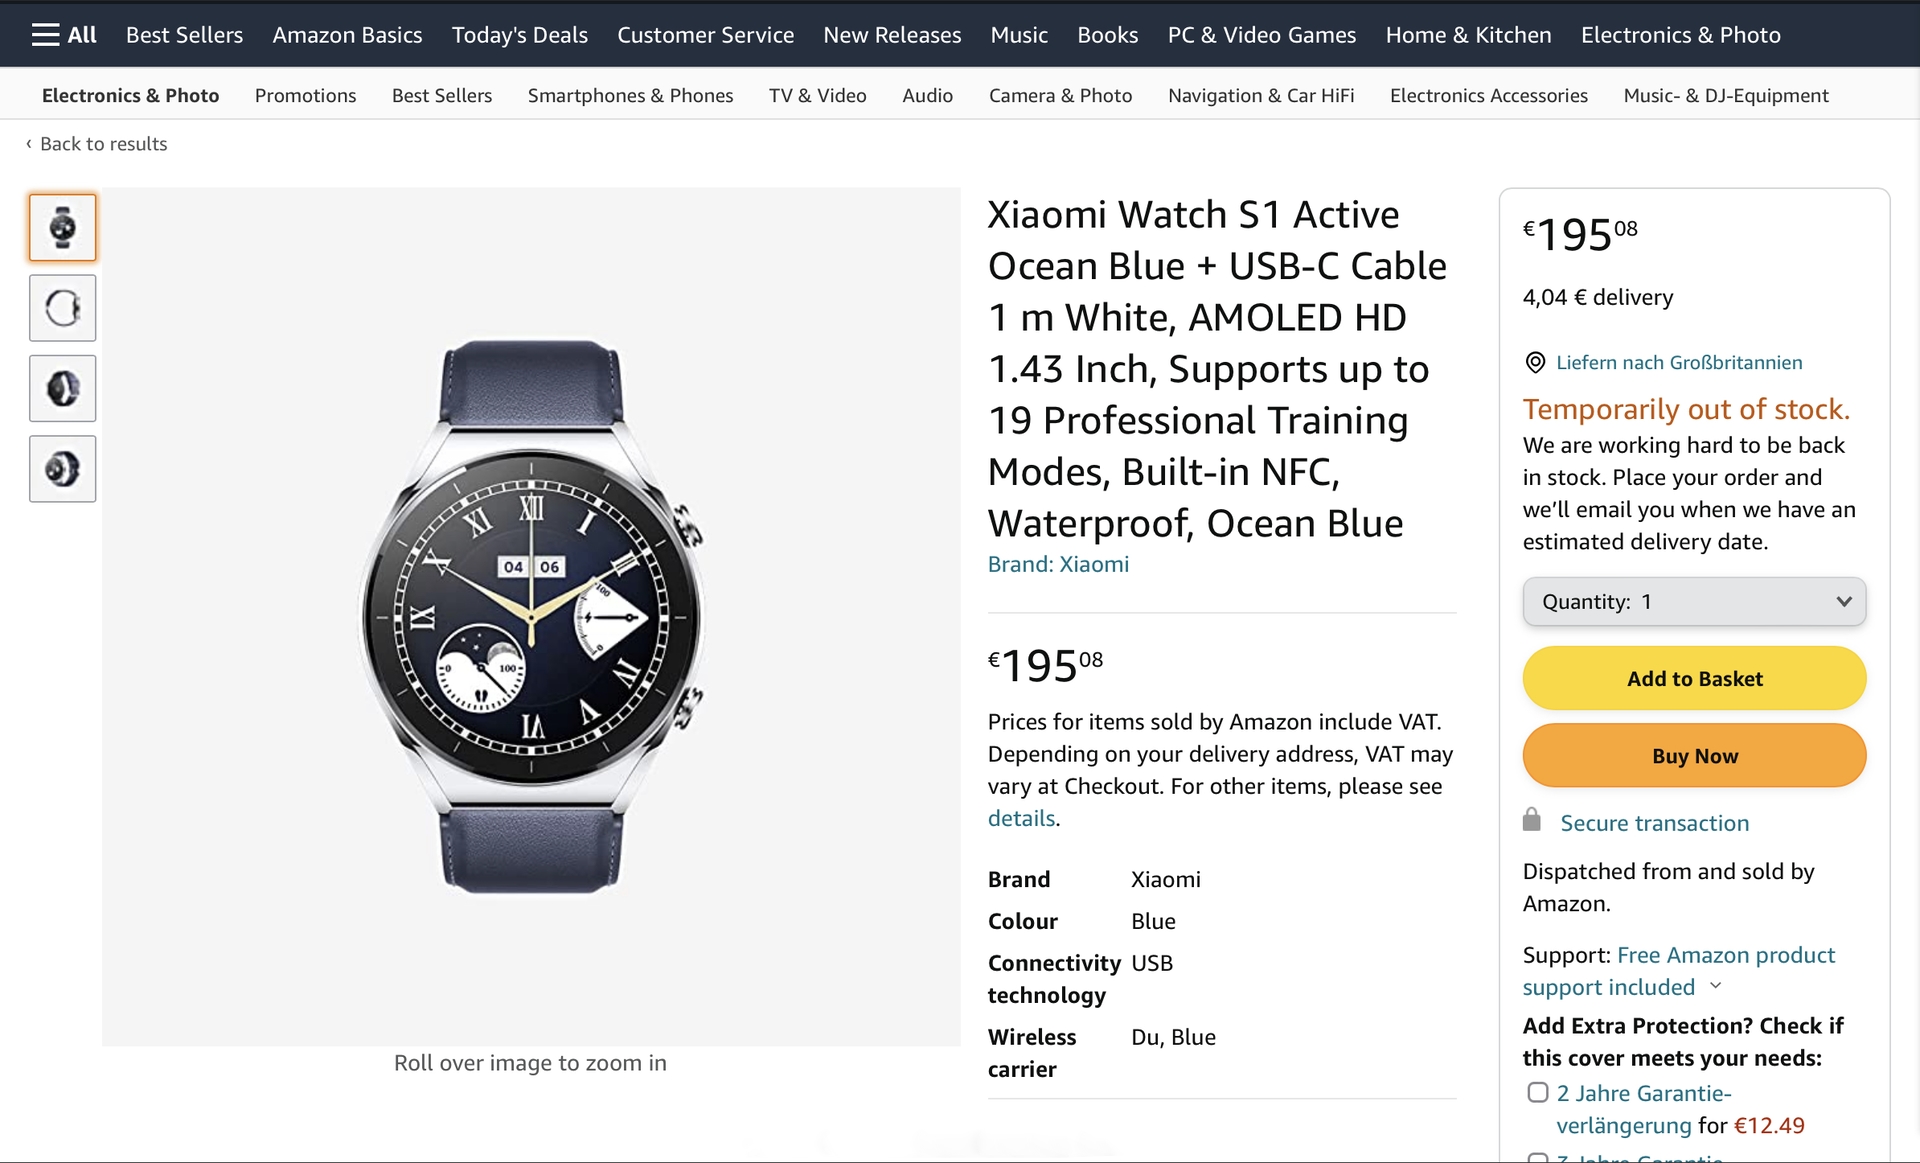
Task: Open Liefern nach Großbritannien delivery link
Action: (x=1679, y=363)
